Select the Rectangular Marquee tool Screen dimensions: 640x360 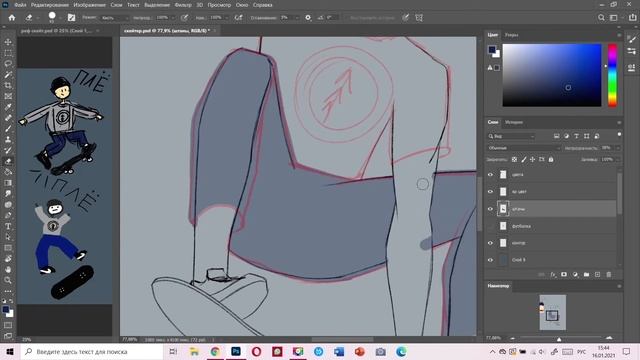coord(8,53)
